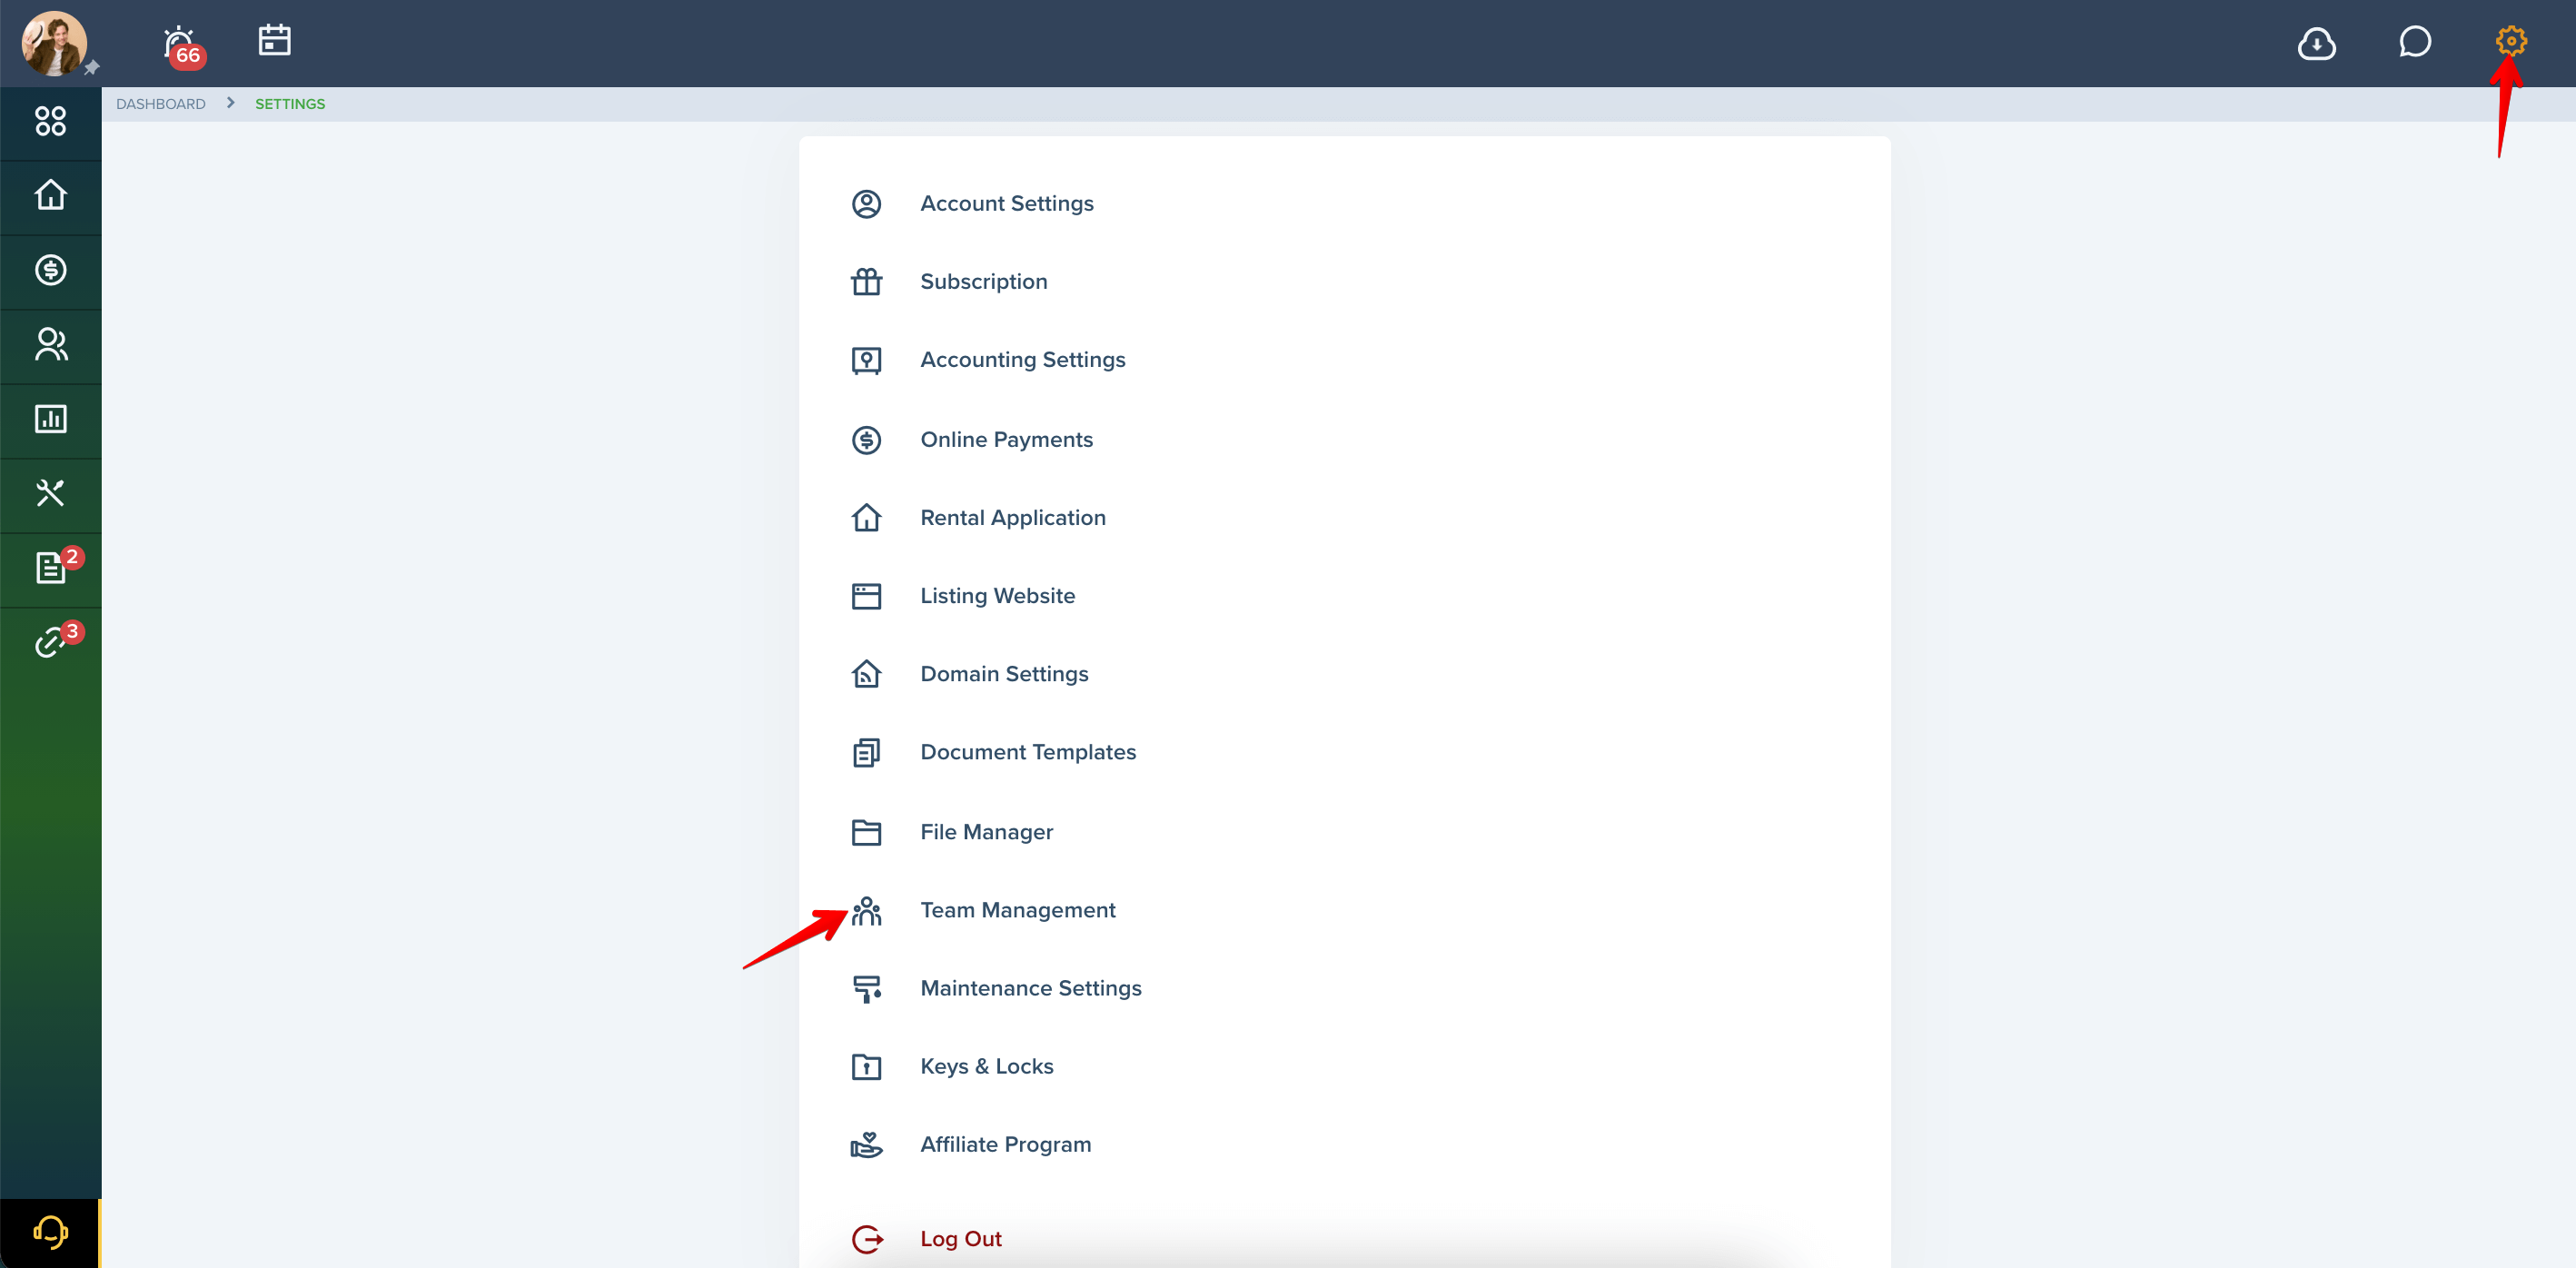This screenshot has width=2576, height=1268.
Task: Click the Listing Website window icon
Action: point(866,596)
